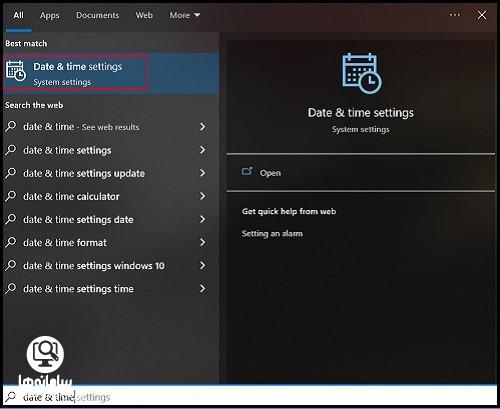
Task: Expand chevron for 'settings windows 10' suggestion
Action: pos(202,265)
